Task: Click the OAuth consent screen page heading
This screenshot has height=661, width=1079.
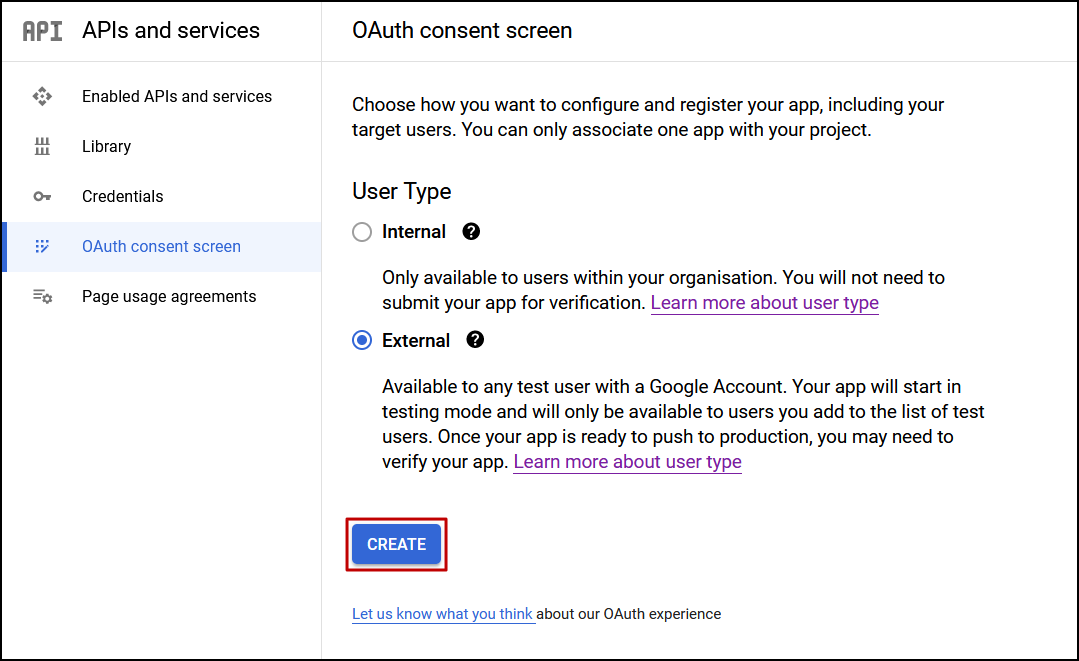Action: pyautogui.click(x=461, y=30)
